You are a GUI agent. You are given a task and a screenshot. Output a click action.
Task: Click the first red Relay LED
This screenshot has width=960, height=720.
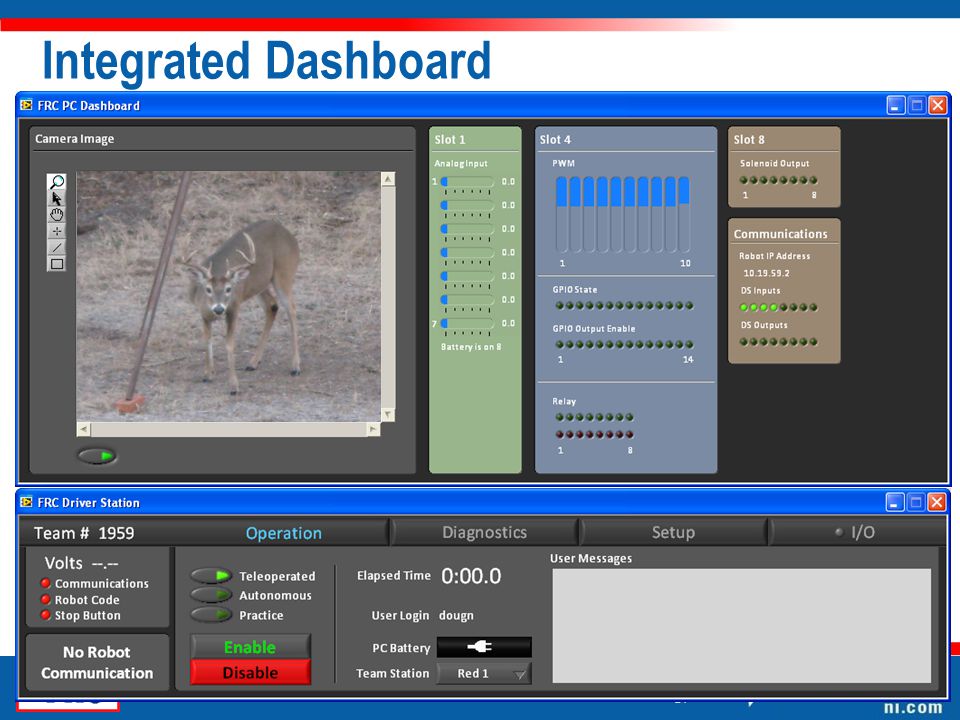[x=560, y=434]
